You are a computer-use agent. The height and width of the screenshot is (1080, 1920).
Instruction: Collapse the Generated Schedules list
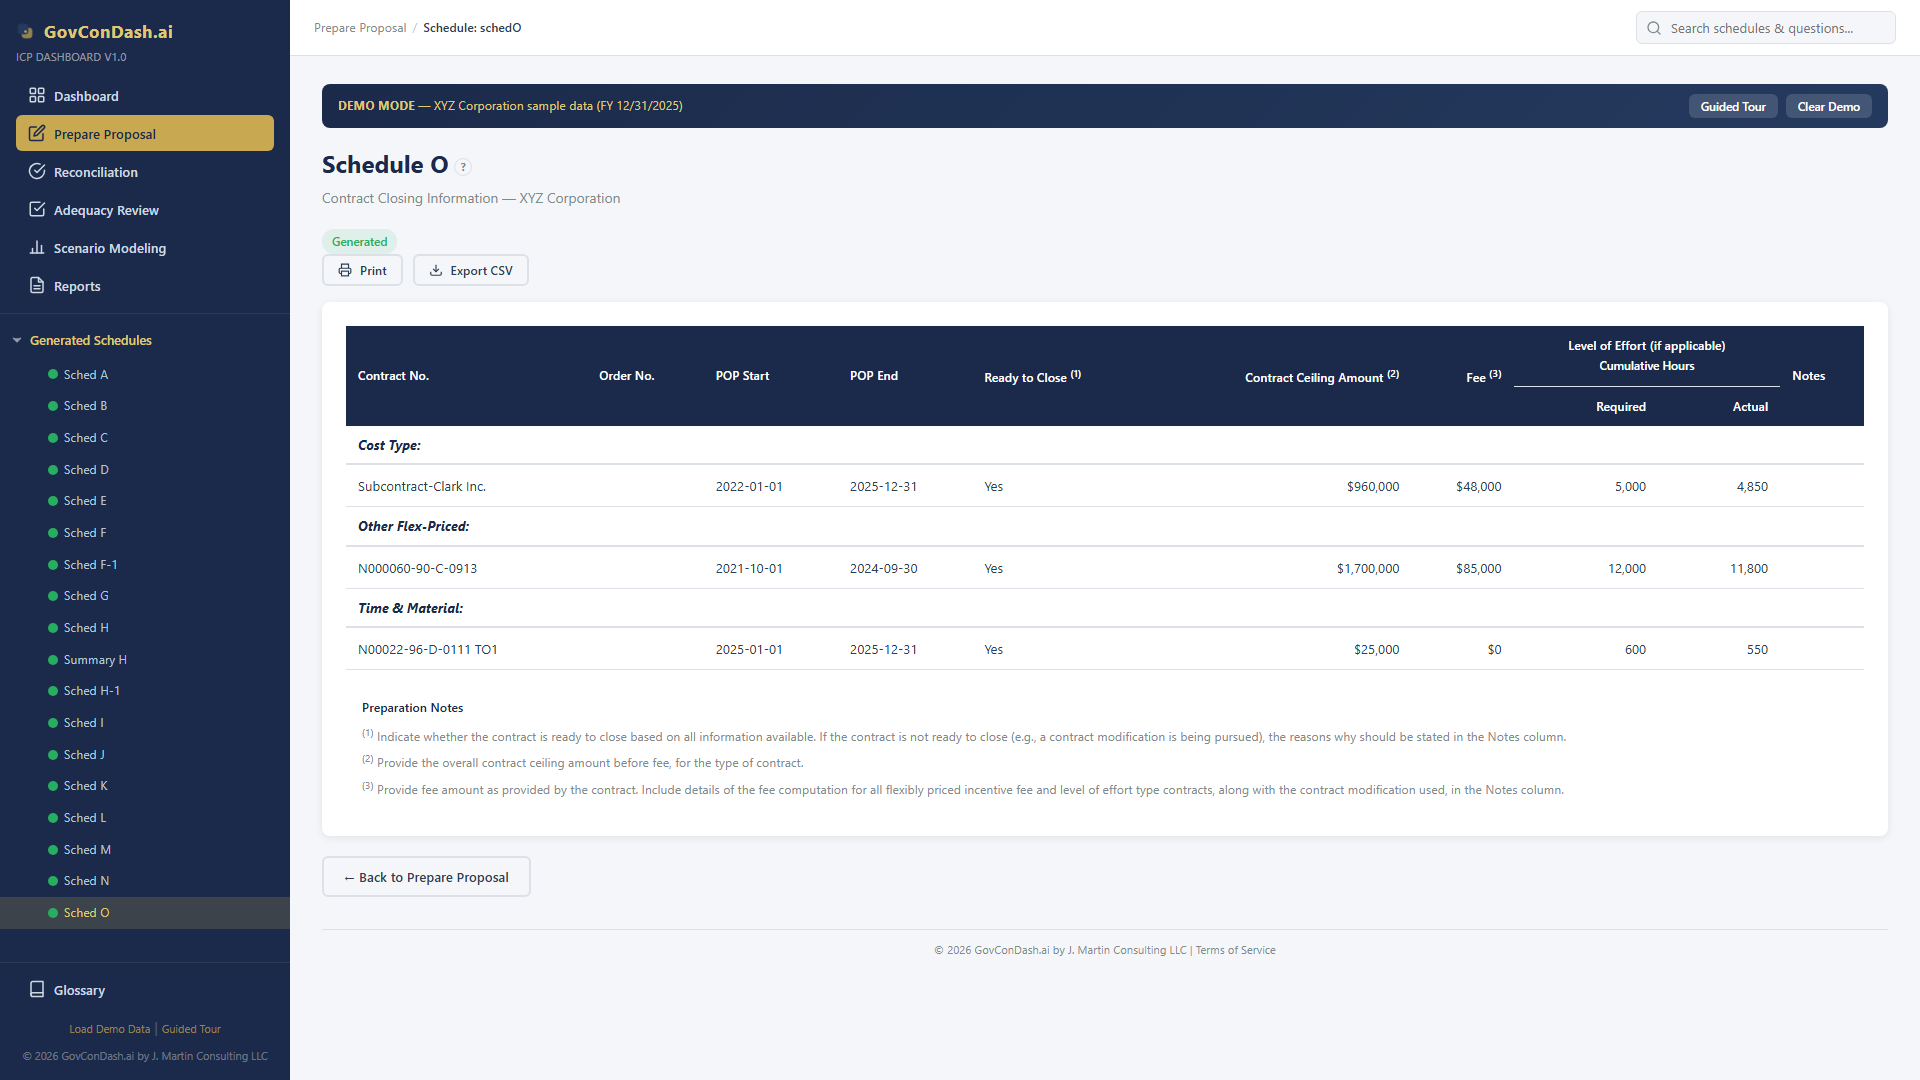click(17, 340)
